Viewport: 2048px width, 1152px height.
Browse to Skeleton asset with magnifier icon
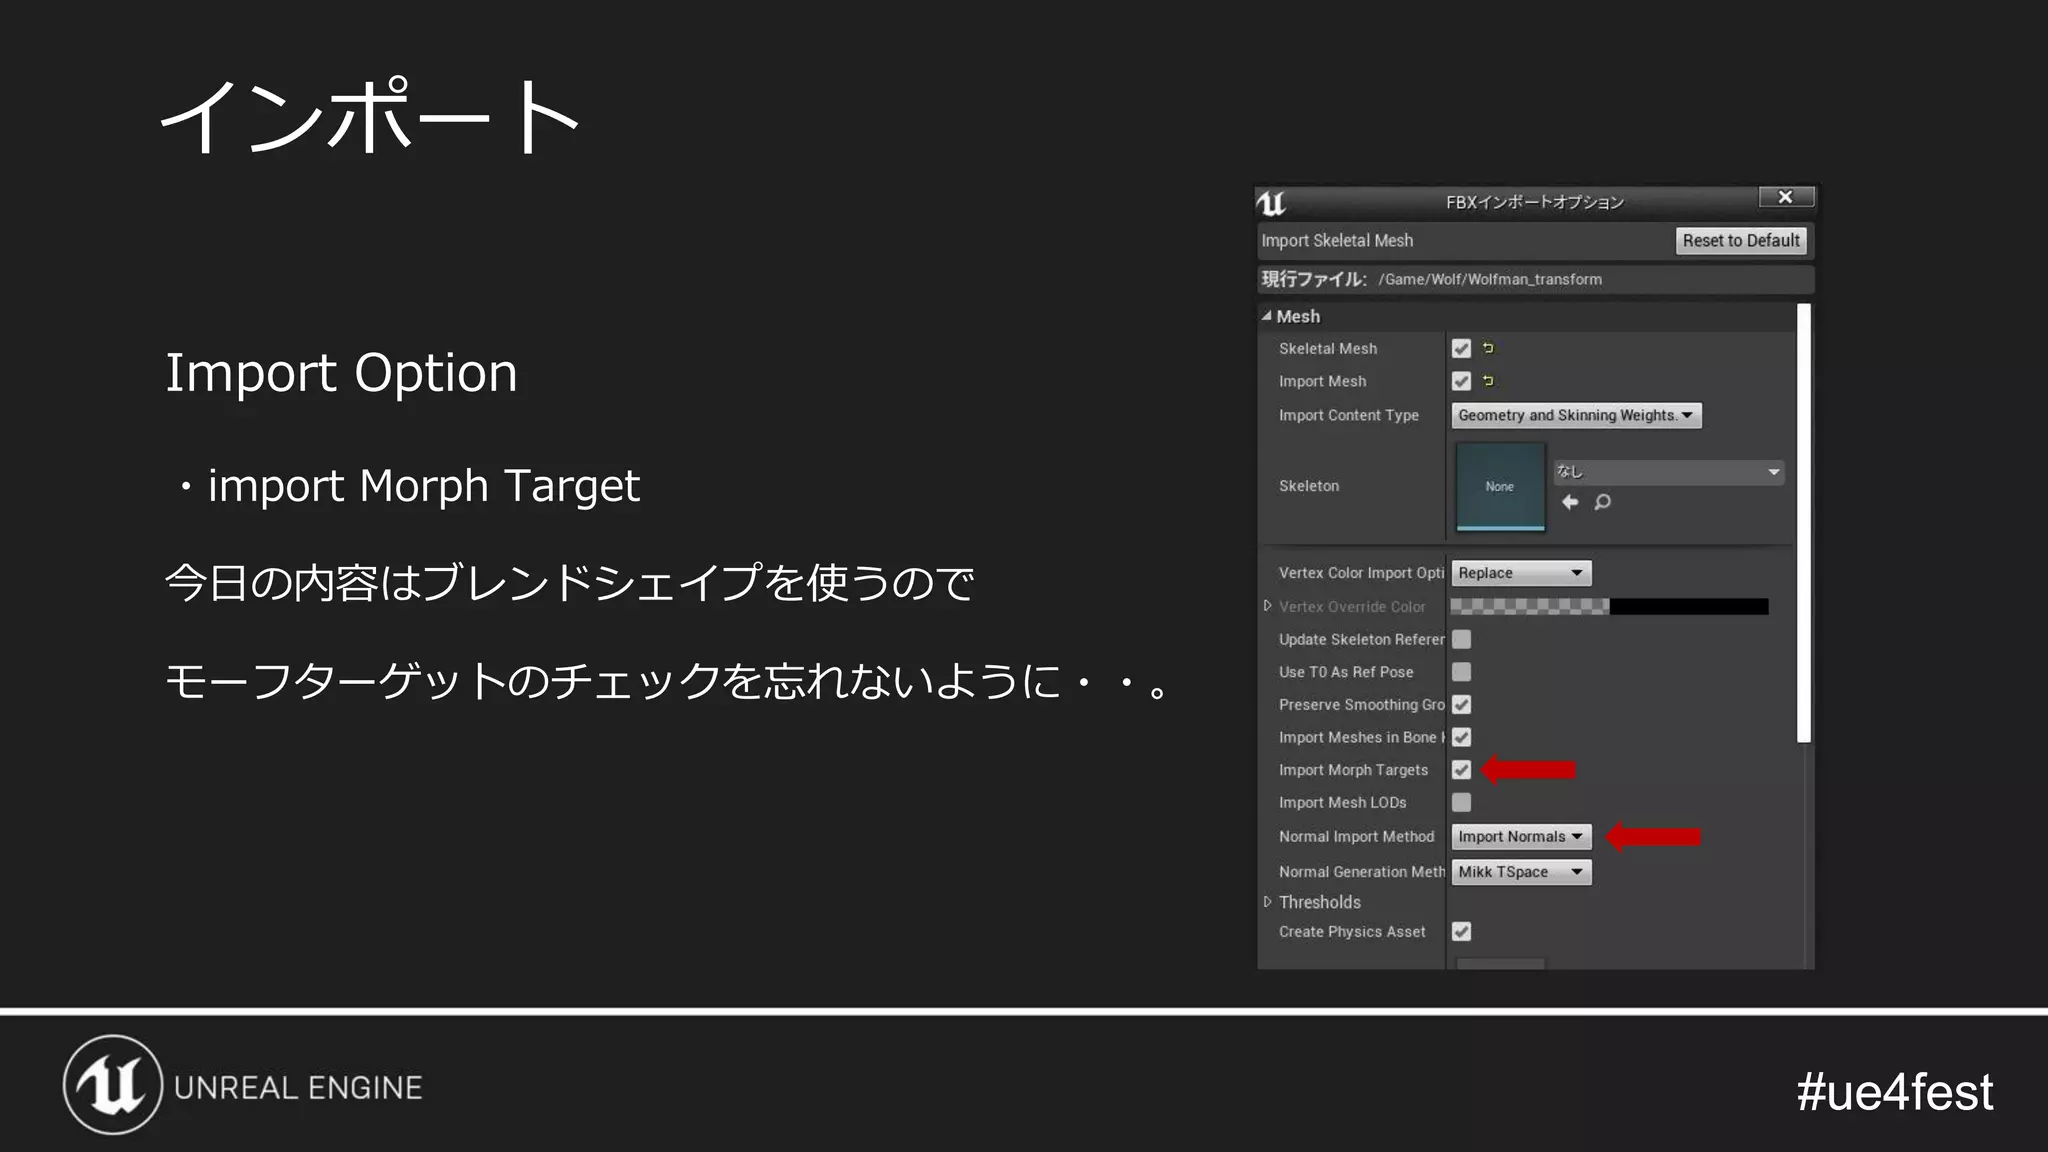(x=1602, y=502)
